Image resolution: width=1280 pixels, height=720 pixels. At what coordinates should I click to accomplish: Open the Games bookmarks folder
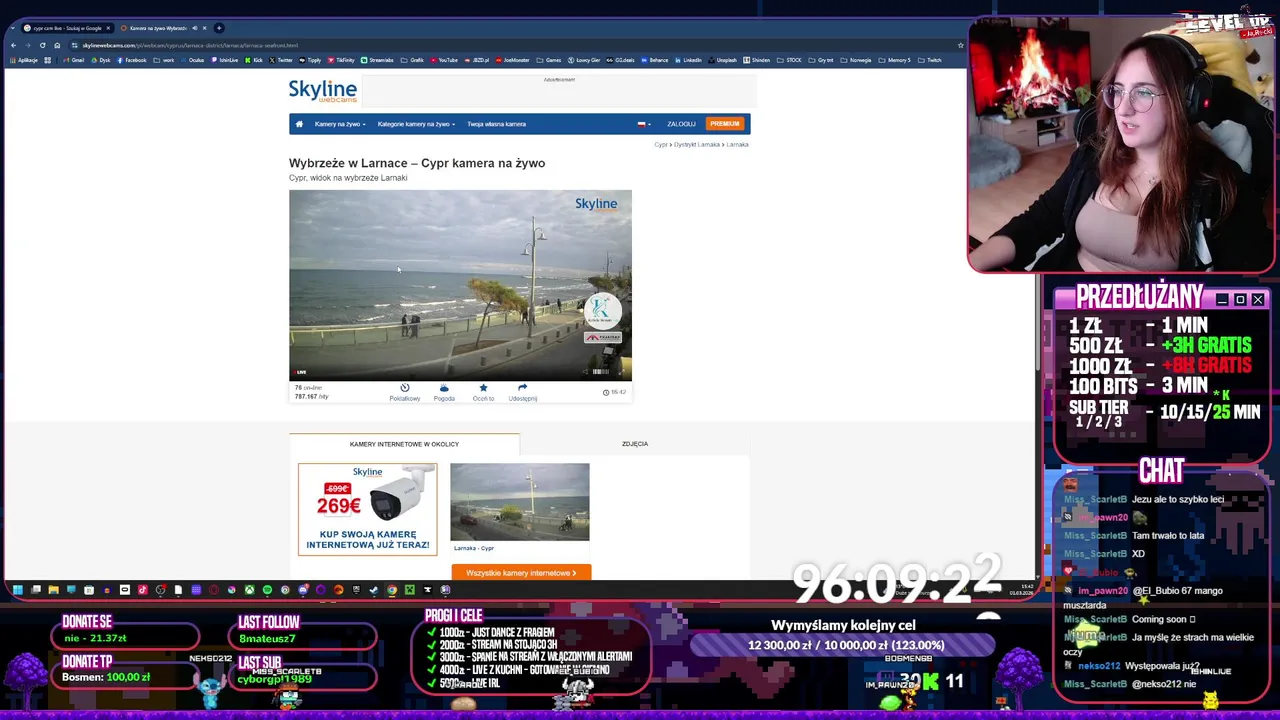[x=548, y=60]
